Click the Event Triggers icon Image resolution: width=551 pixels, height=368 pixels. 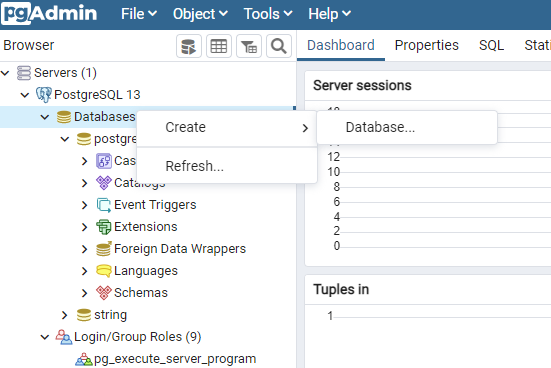pos(104,205)
